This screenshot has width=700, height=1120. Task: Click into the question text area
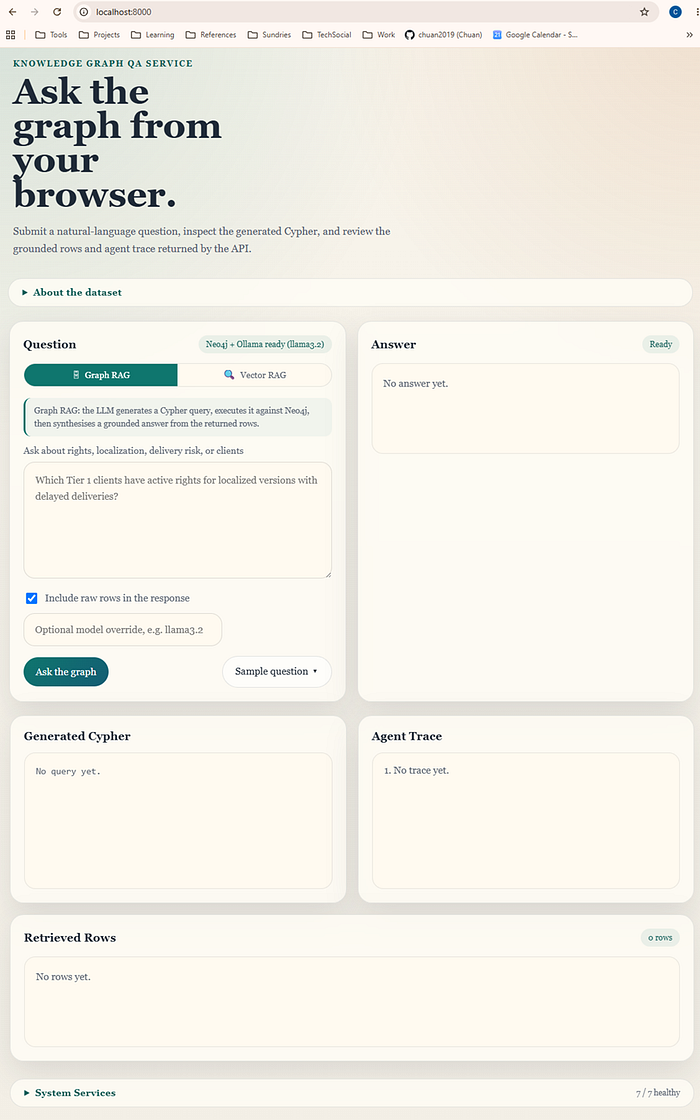click(178, 520)
